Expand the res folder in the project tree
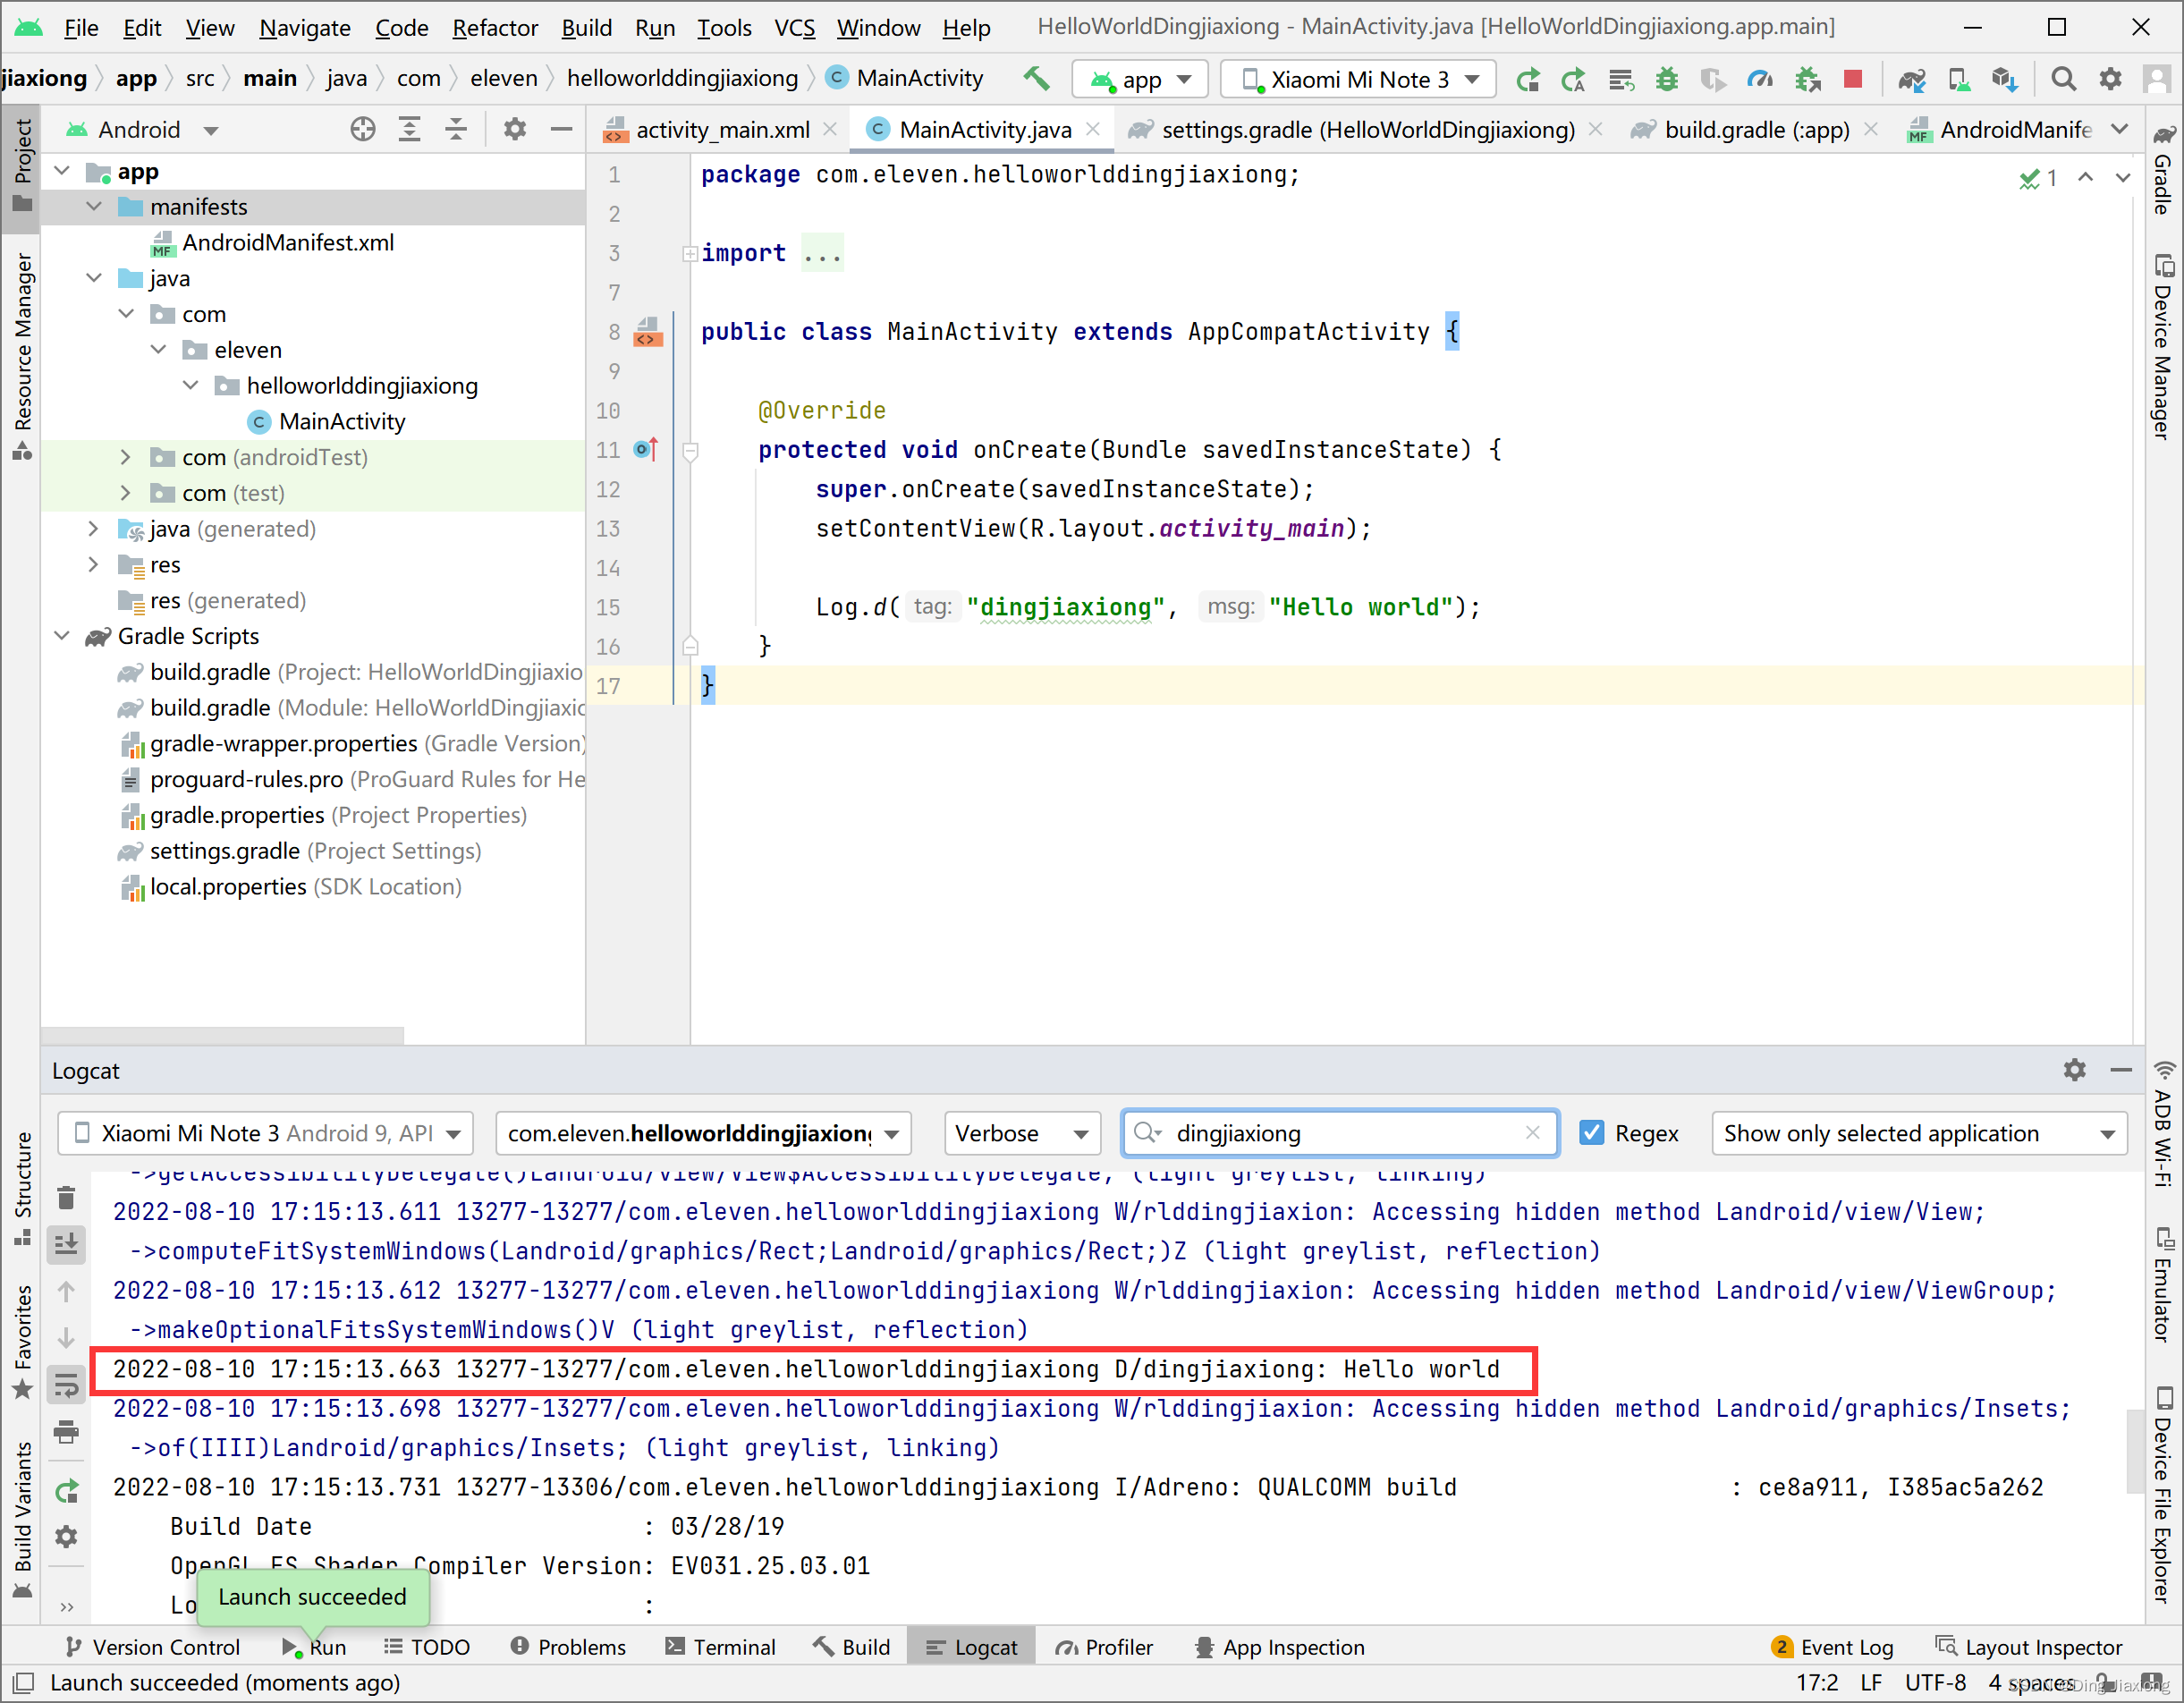 (x=93, y=565)
